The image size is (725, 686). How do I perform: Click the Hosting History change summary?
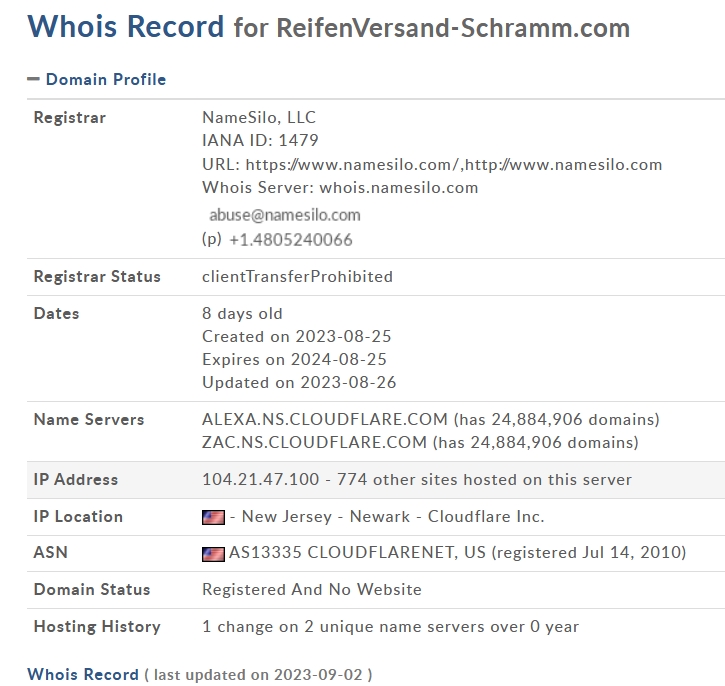(x=390, y=626)
